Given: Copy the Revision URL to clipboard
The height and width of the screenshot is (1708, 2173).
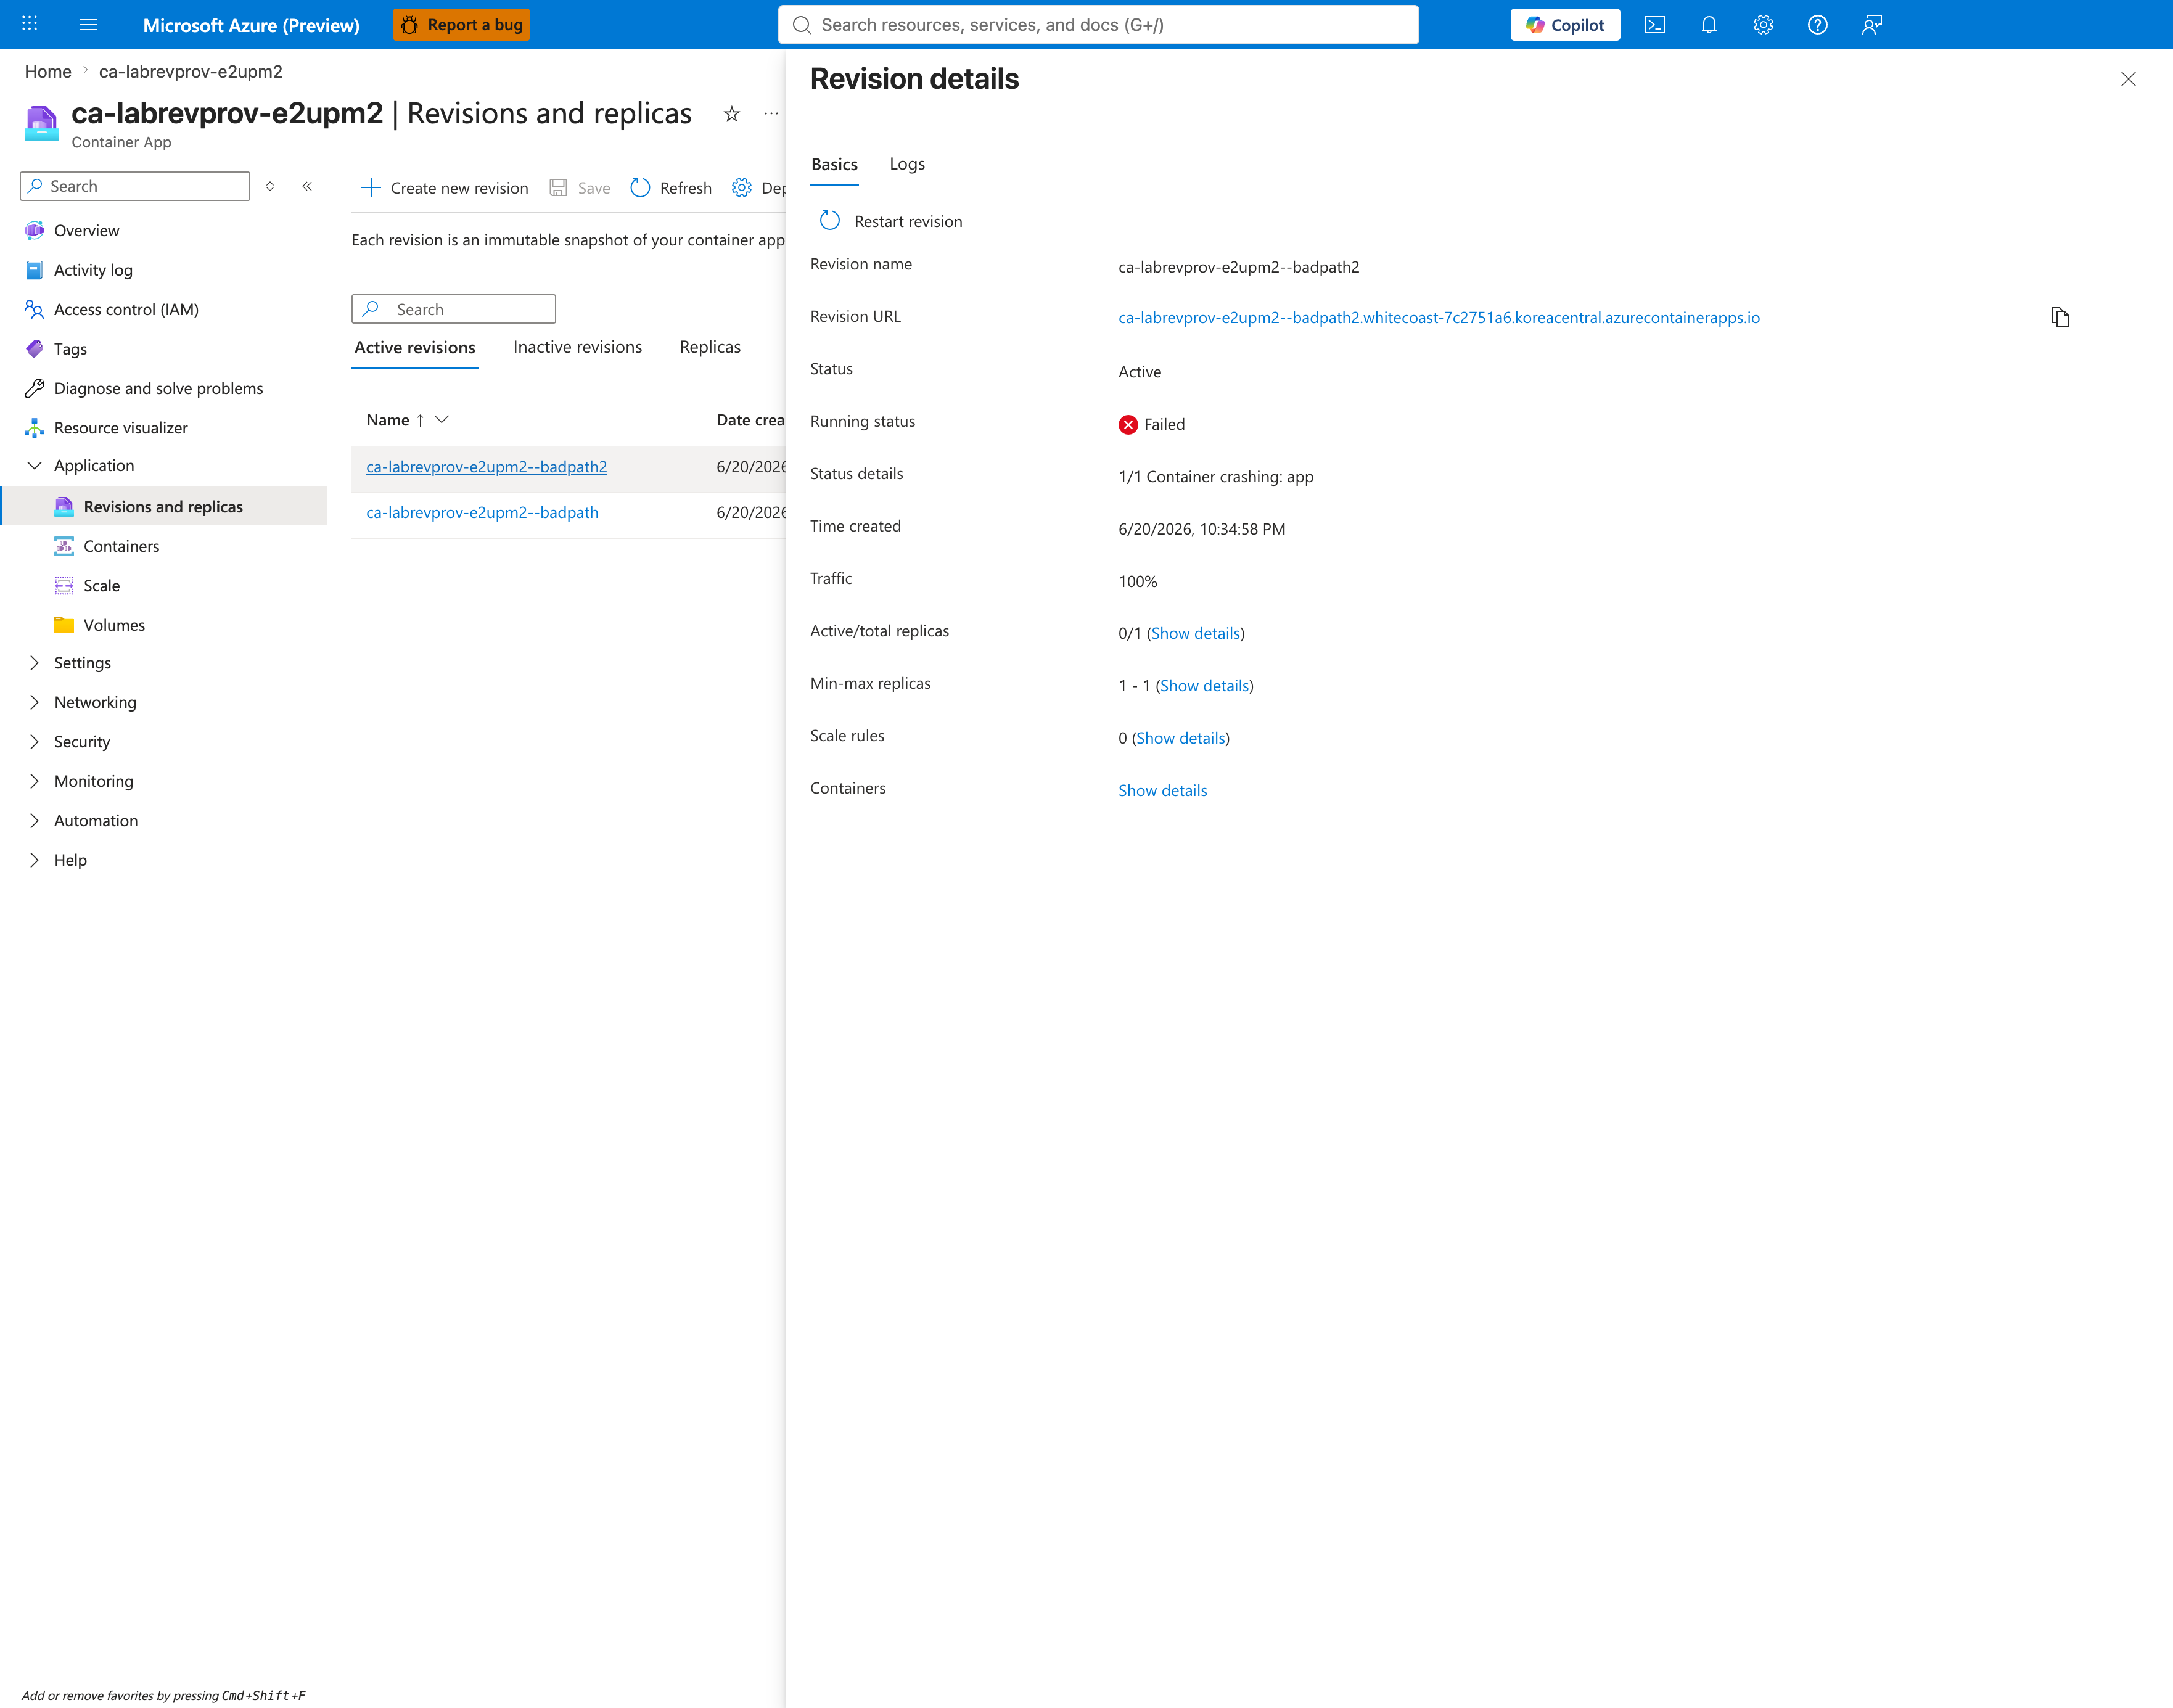Looking at the screenshot, I should [2059, 317].
